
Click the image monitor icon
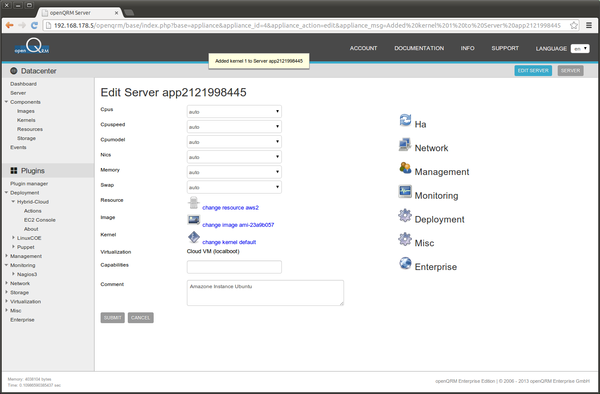(194, 220)
